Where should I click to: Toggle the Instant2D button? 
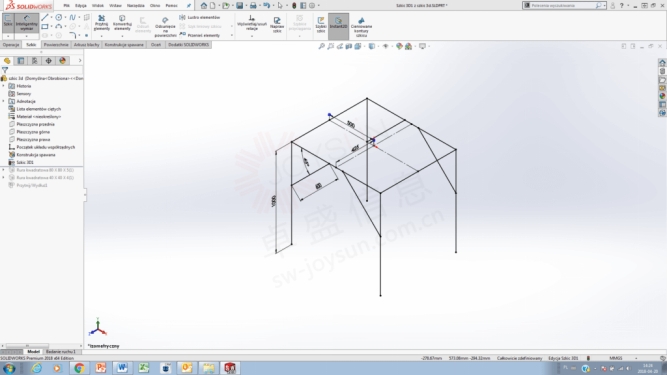(339, 23)
